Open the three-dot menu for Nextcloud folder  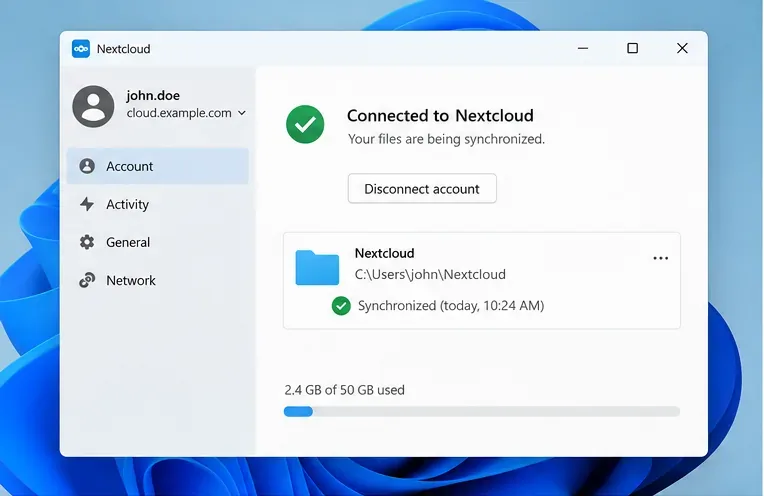661,258
